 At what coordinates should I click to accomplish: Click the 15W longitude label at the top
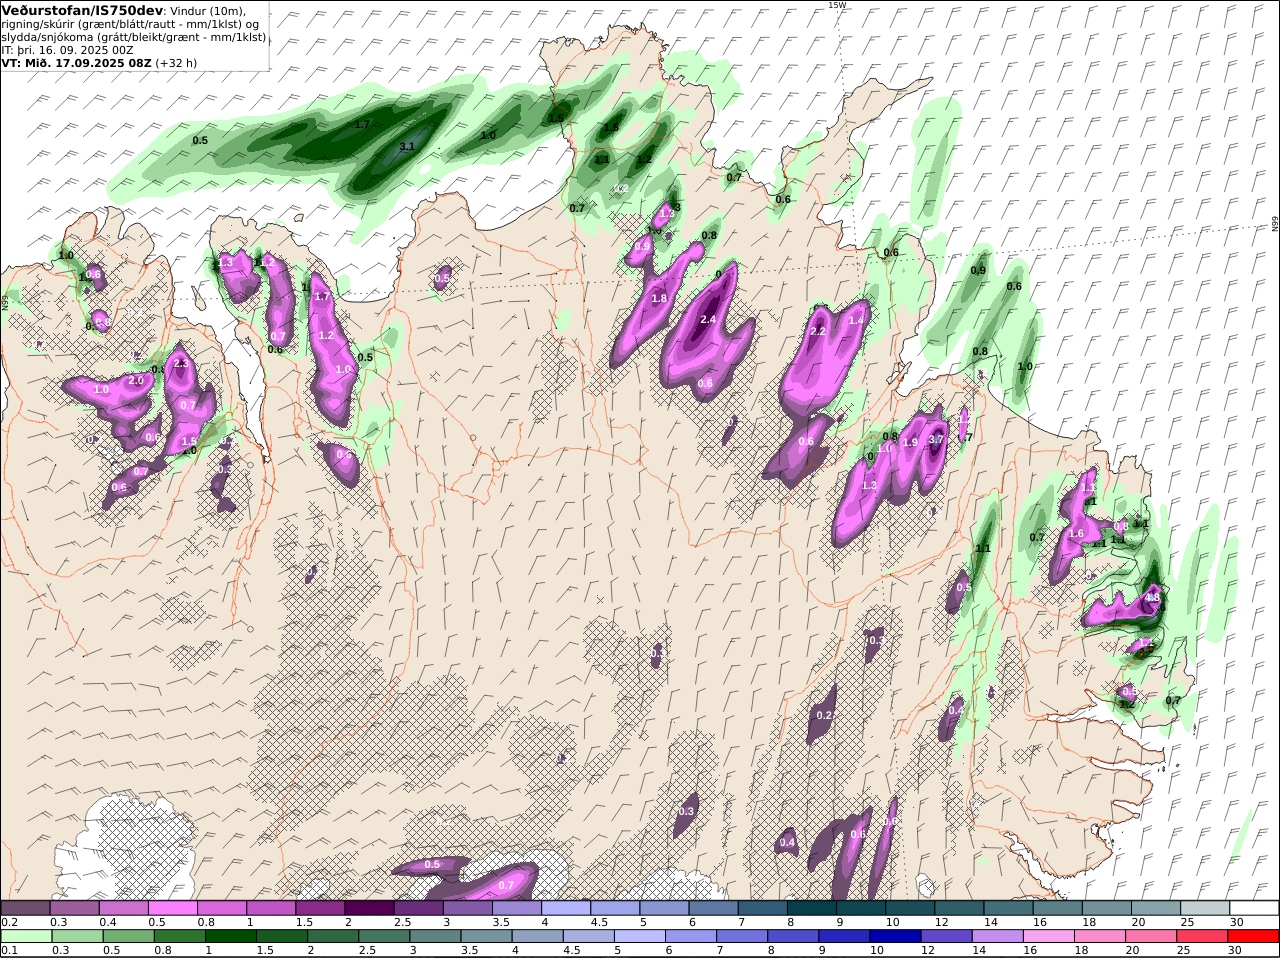pyautogui.click(x=837, y=5)
